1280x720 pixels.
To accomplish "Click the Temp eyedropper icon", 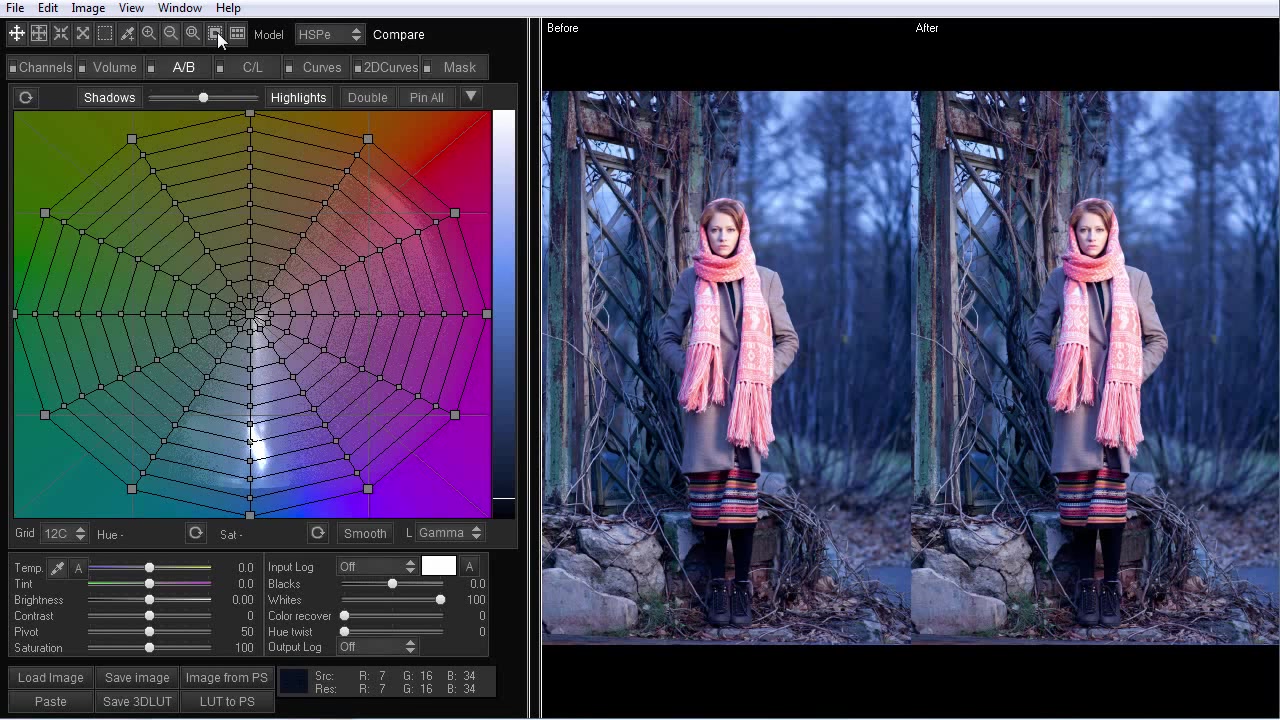I will 57,567.
